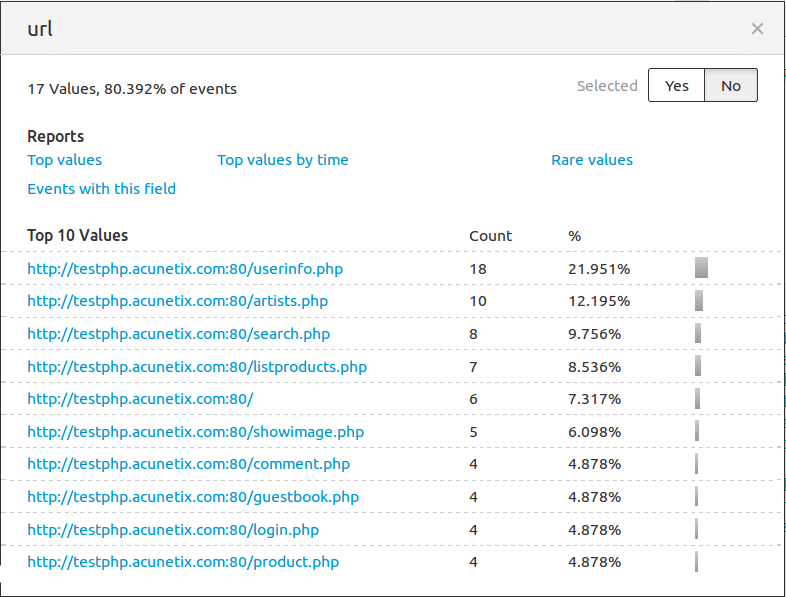Close the url field dialog
Viewport: 786px width, 597px height.
[757, 29]
